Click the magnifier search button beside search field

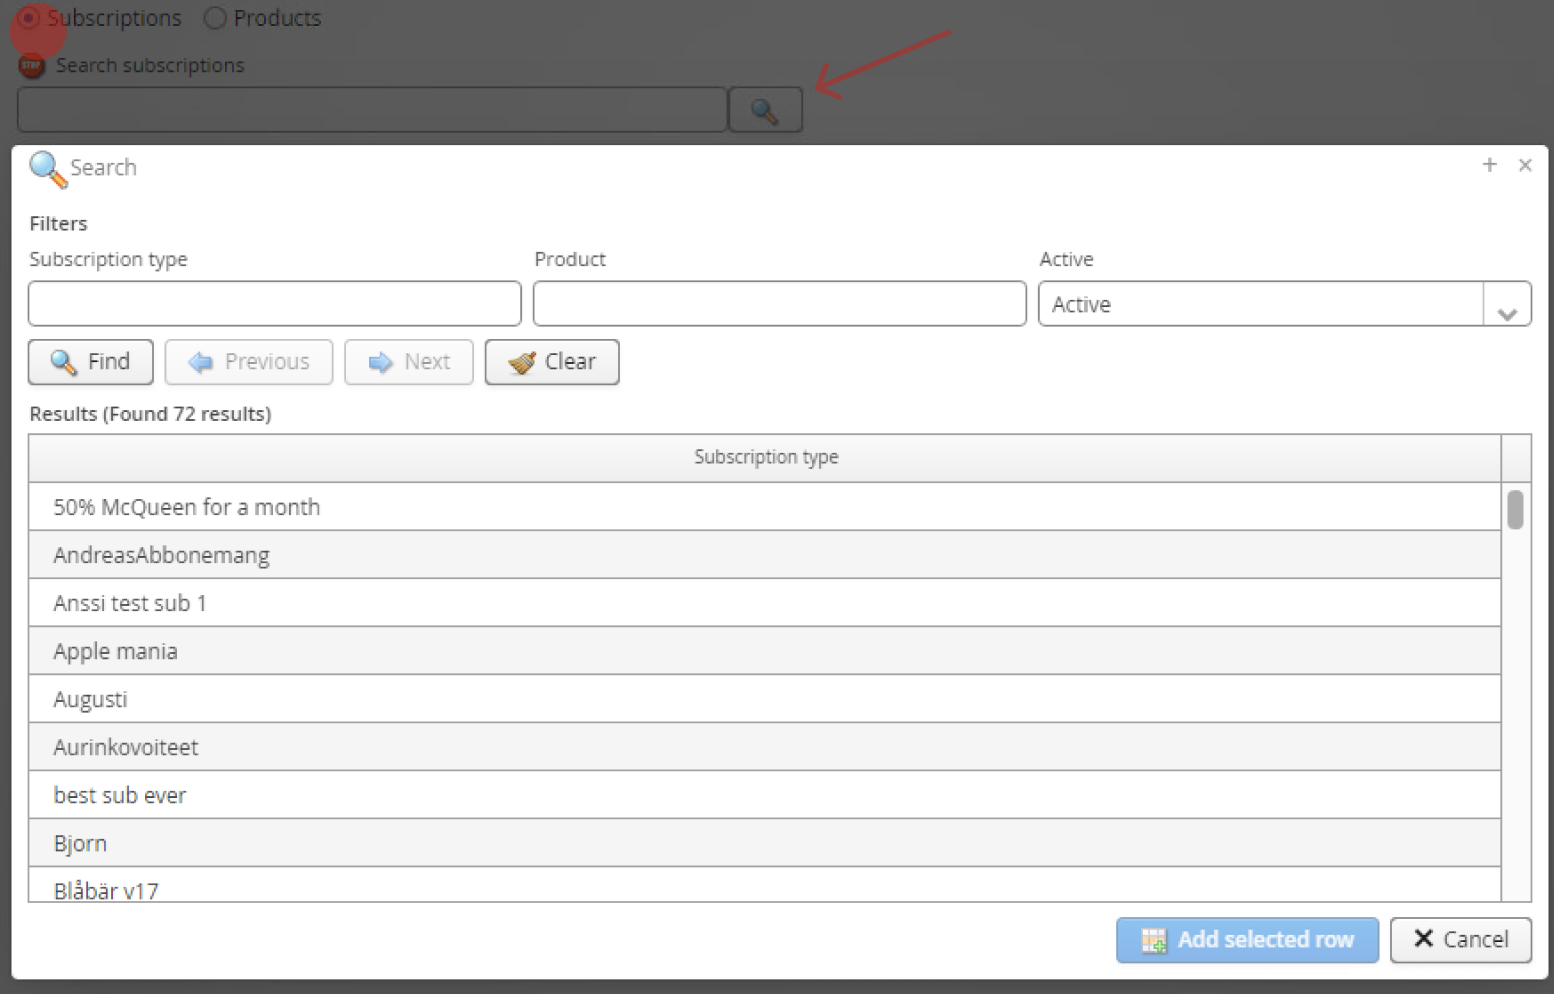[765, 110]
